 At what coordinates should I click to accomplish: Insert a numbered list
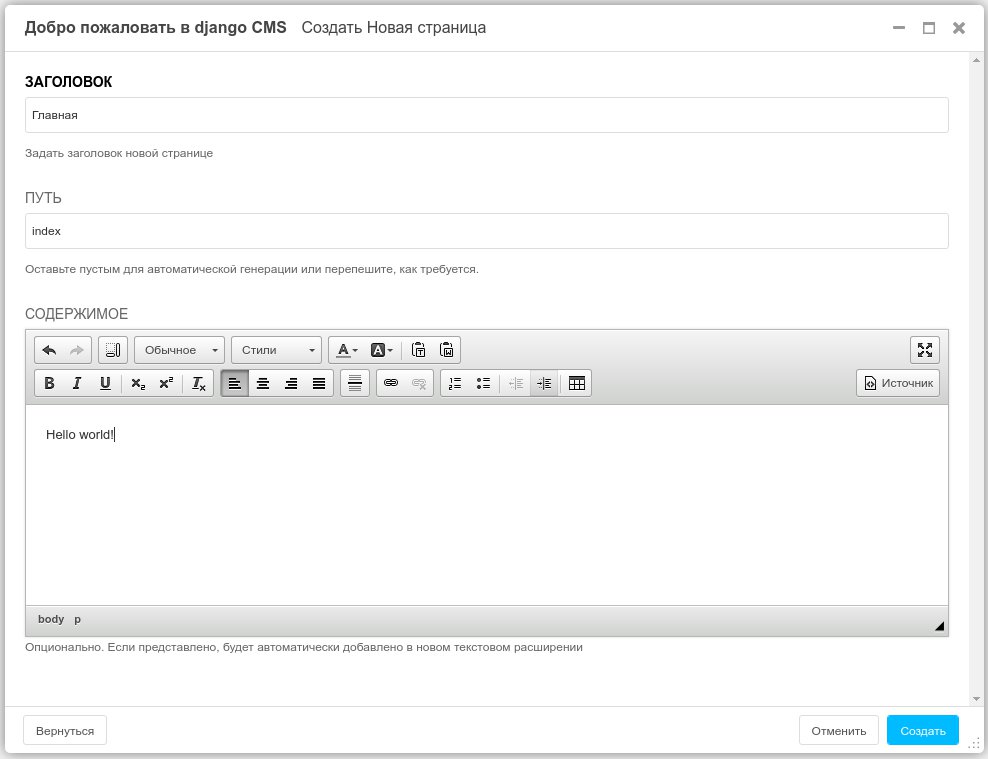click(x=455, y=383)
